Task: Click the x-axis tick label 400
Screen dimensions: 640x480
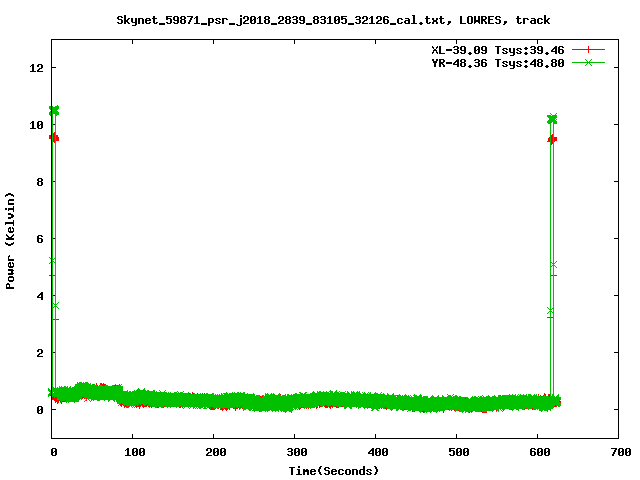Action: (377, 452)
